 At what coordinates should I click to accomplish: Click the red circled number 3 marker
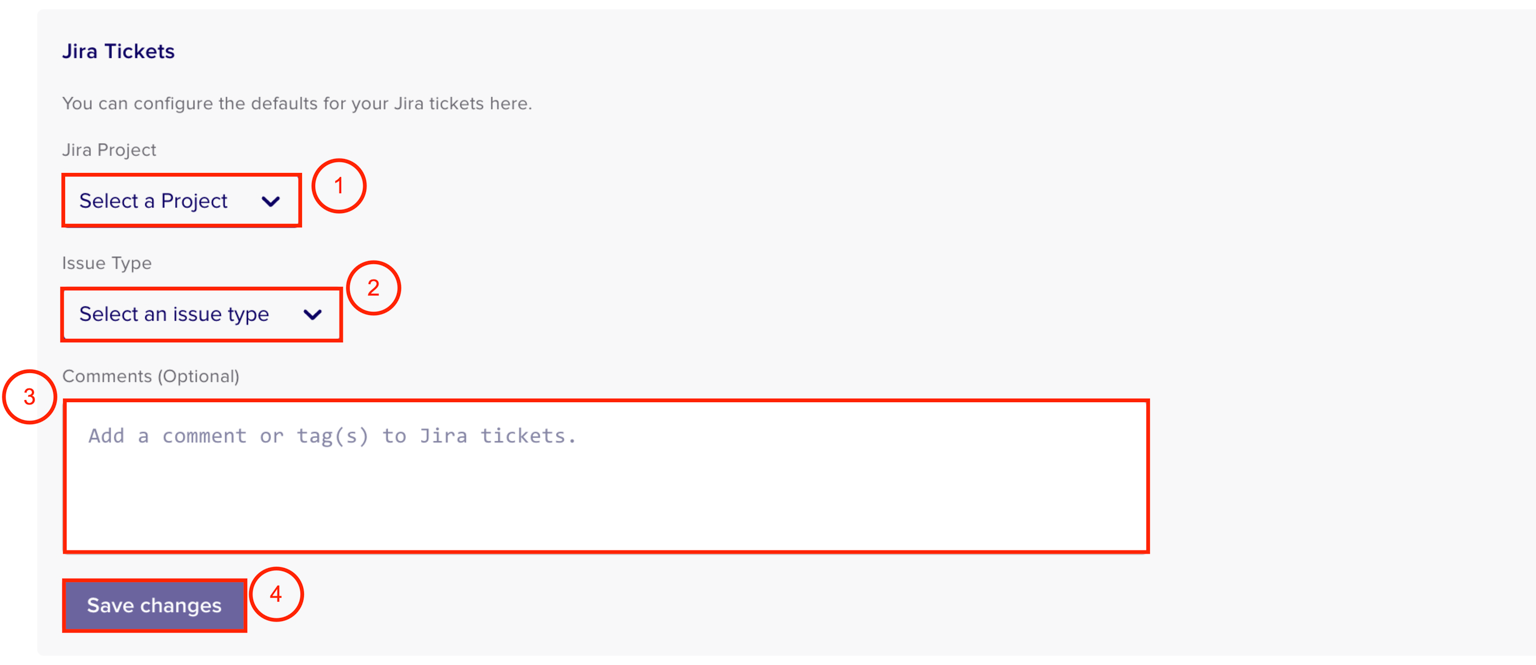29,396
